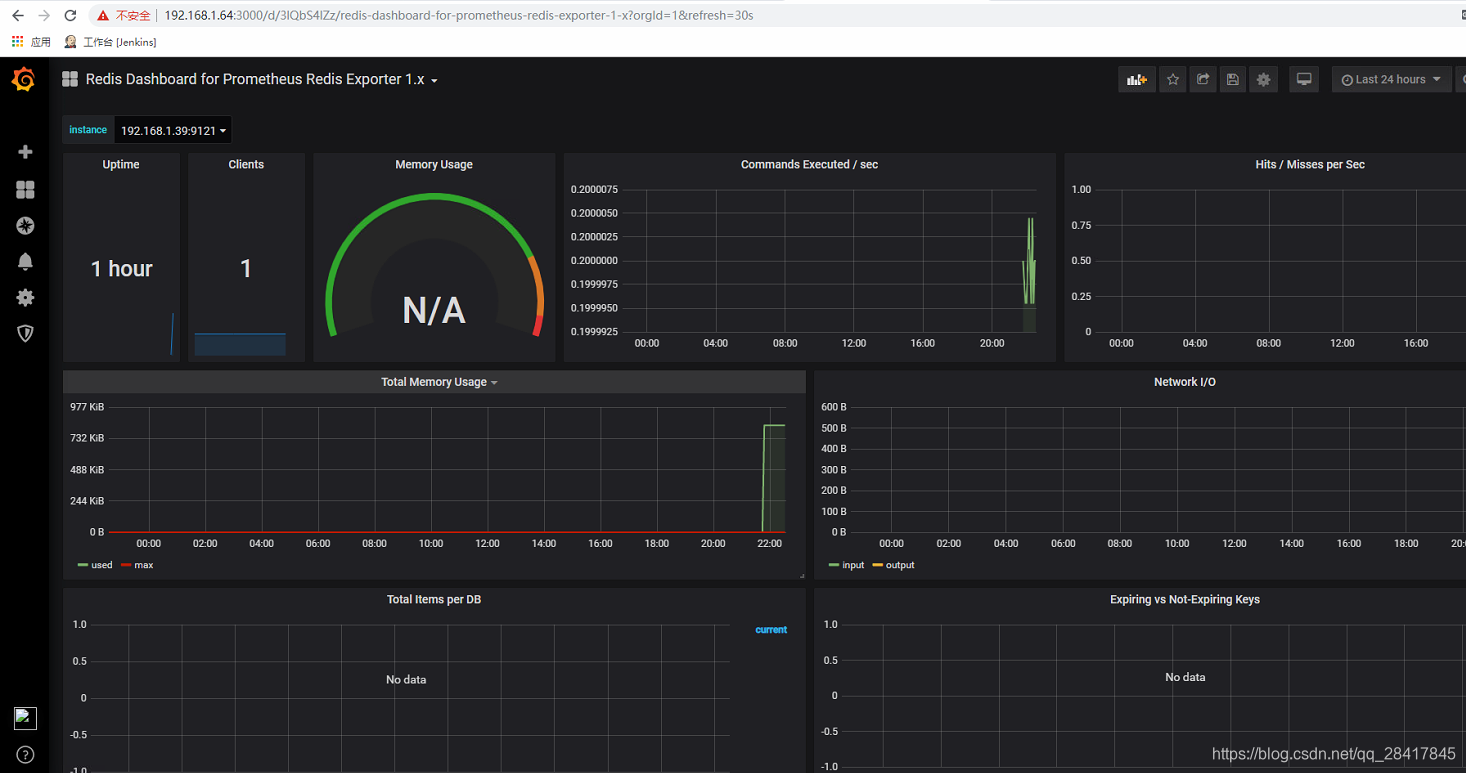
Task: Click the Uptime panel title
Action: tap(121, 165)
